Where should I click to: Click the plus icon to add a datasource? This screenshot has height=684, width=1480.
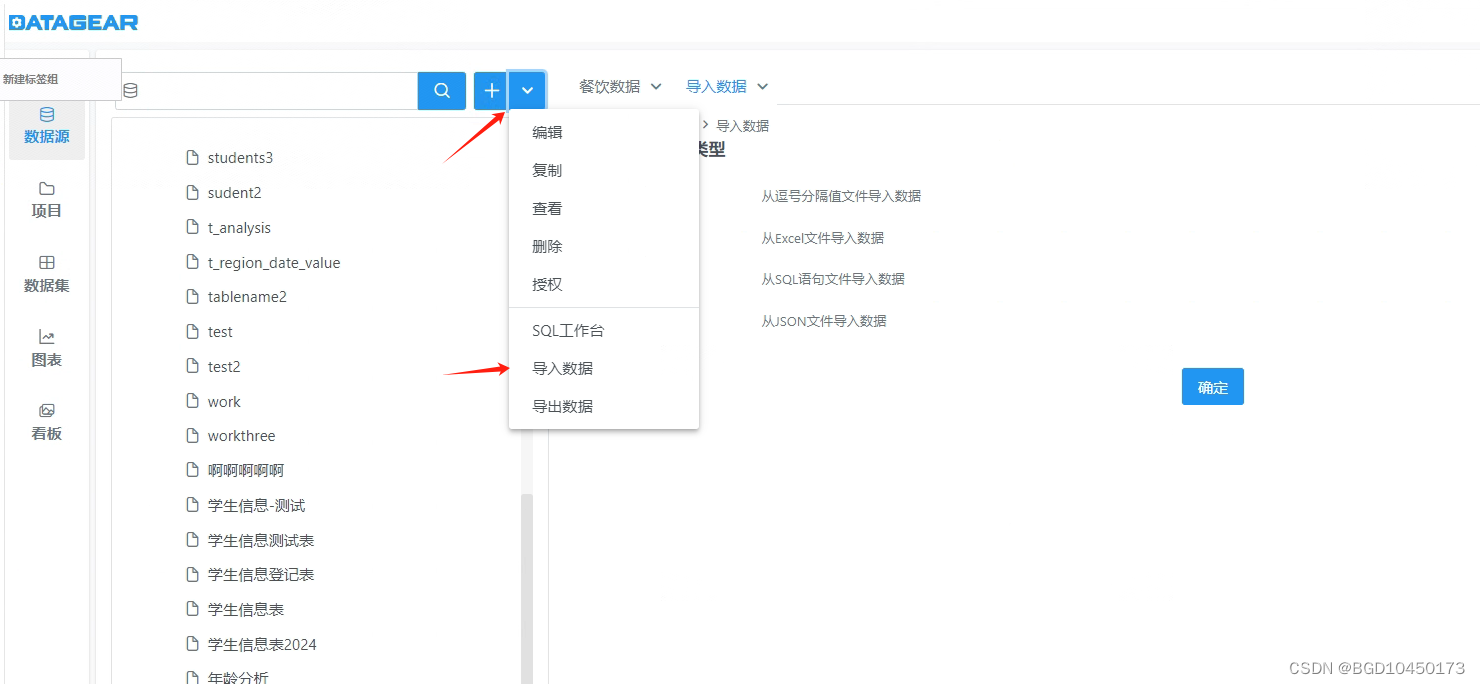click(x=491, y=90)
